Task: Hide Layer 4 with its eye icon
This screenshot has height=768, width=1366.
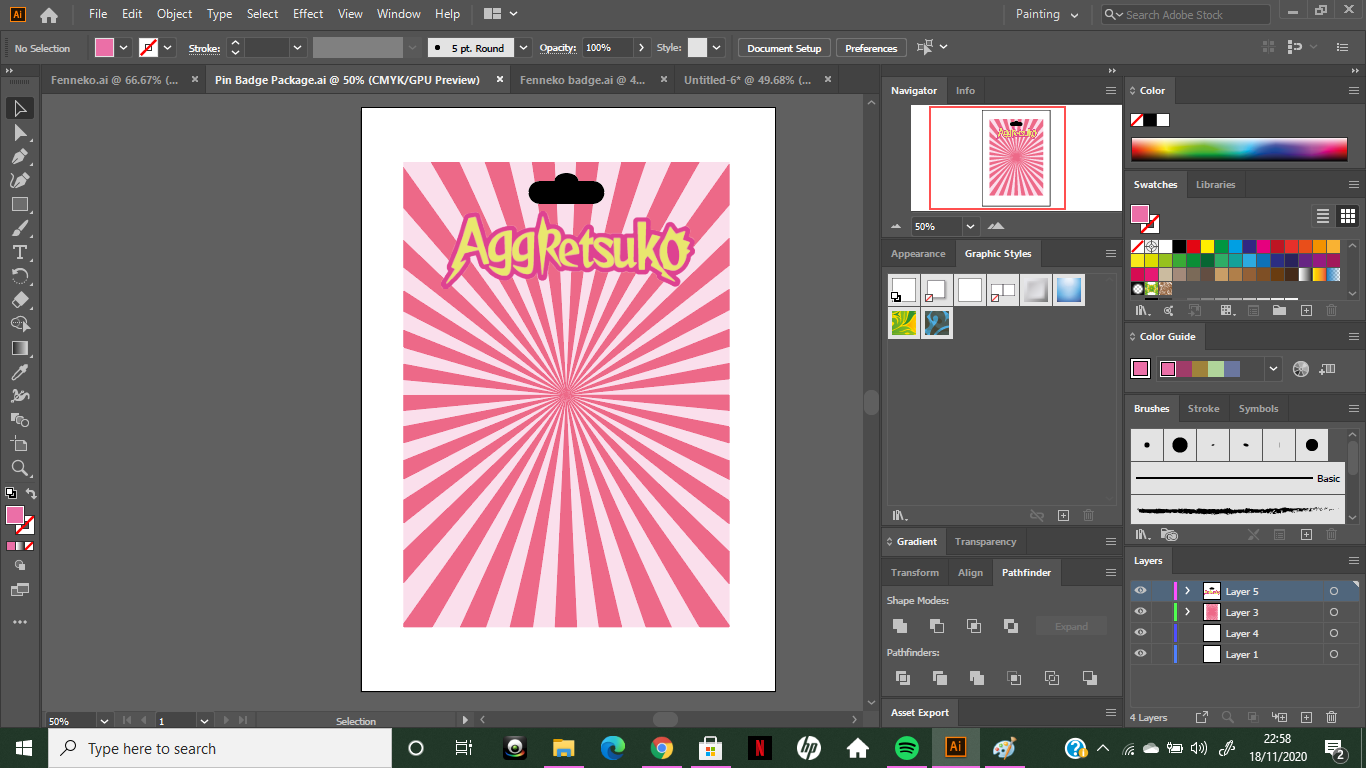Action: click(1140, 633)
